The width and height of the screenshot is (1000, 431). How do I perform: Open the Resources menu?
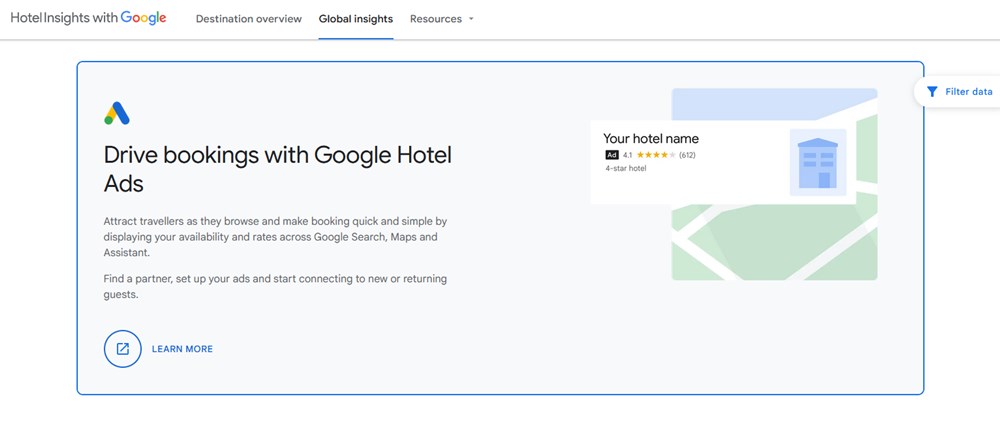[442, 19]
